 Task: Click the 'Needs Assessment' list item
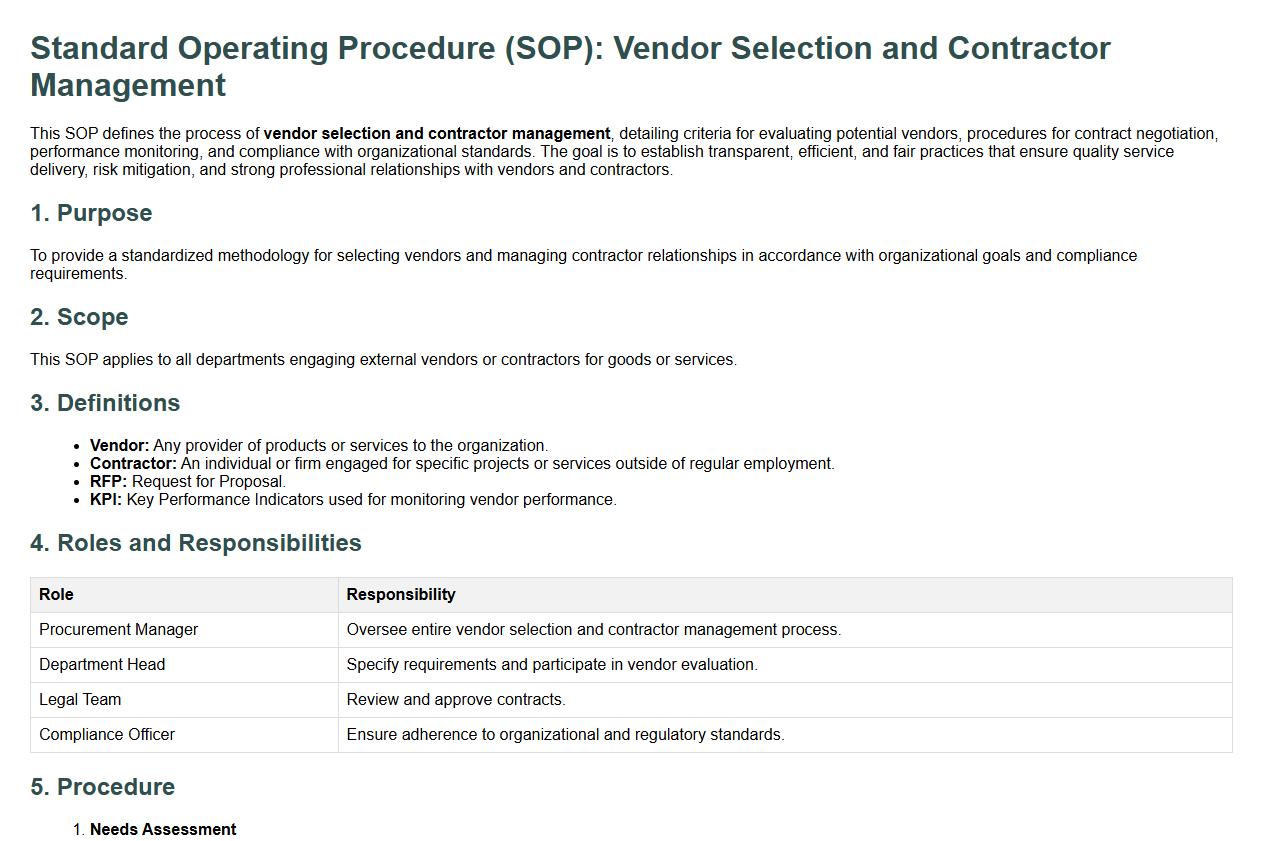(x=163, y=830)
